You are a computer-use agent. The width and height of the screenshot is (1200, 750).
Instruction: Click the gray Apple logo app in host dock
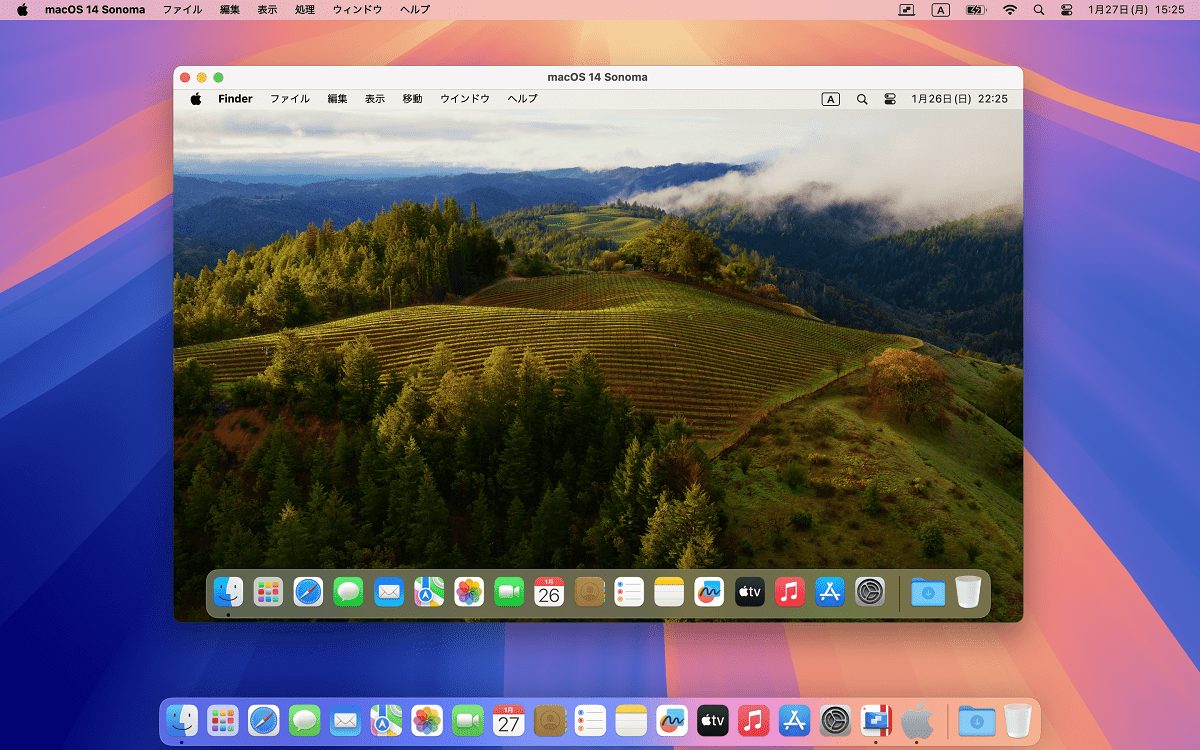pos(917,720)
